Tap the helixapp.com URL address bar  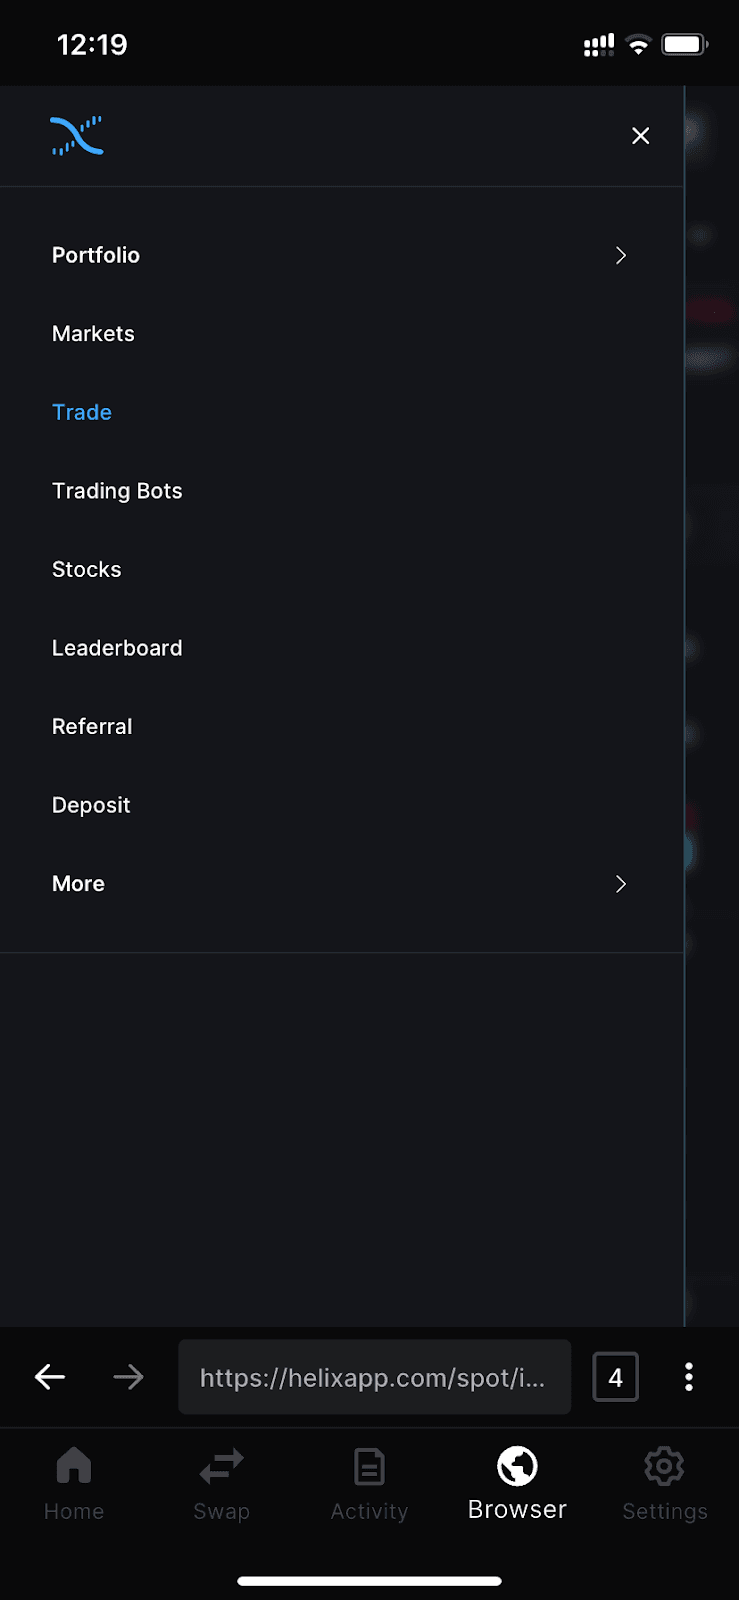click(x=374, y=1377)
